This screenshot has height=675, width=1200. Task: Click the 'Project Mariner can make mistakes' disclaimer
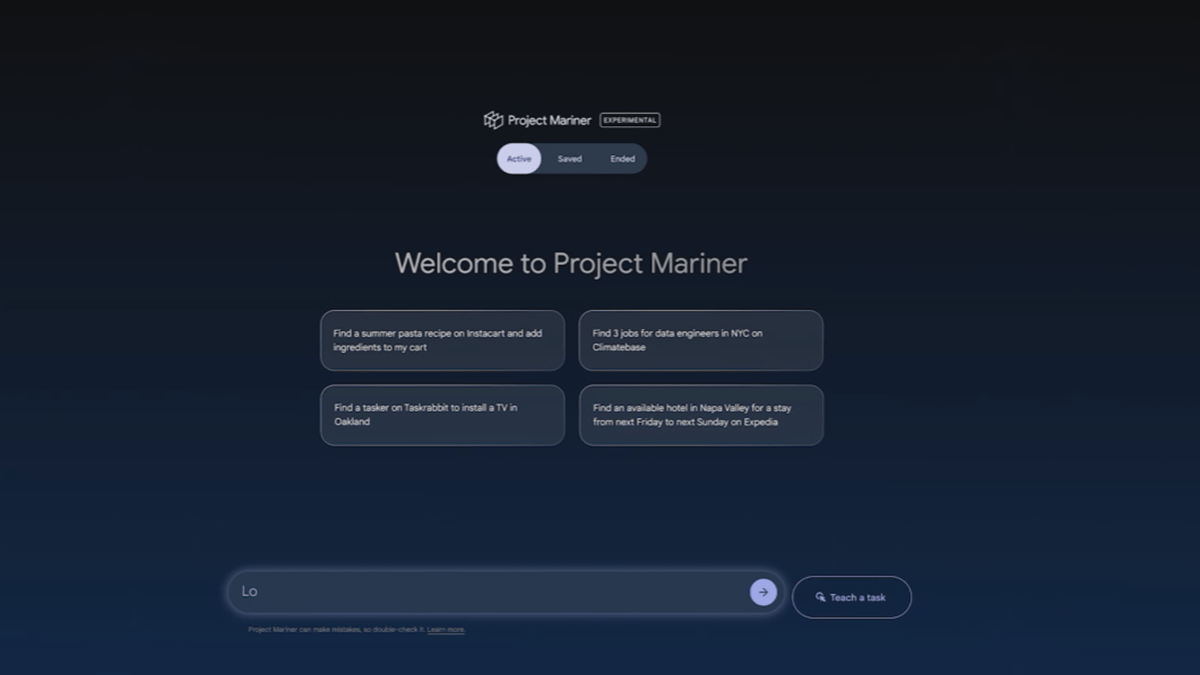coord(336,630)
